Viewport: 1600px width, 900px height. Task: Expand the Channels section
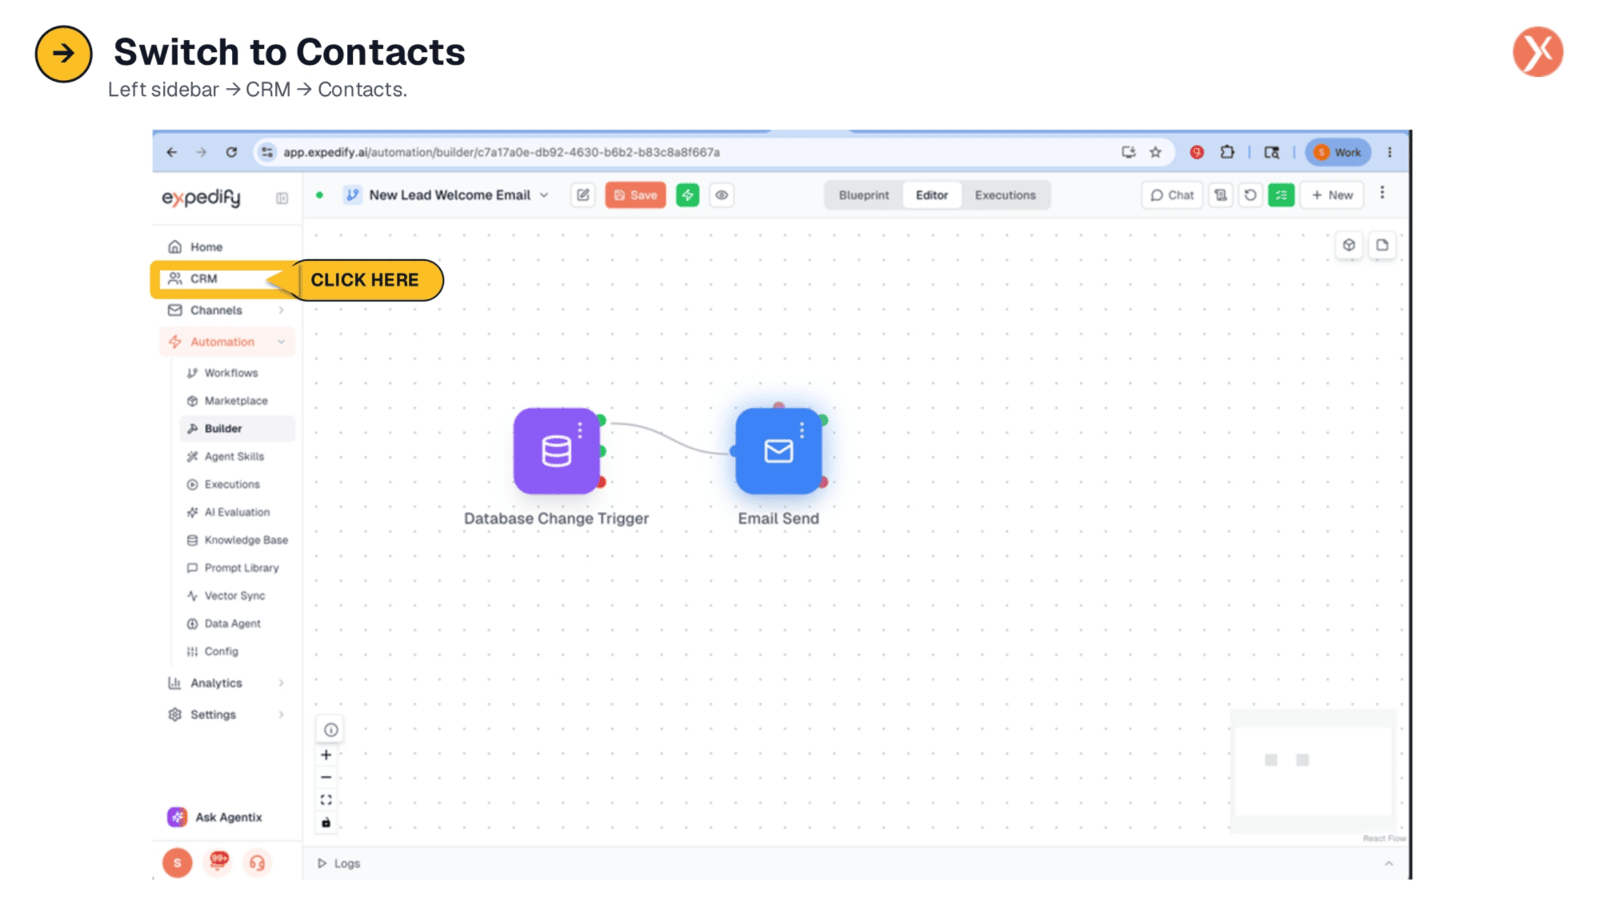tap(226, 310)
